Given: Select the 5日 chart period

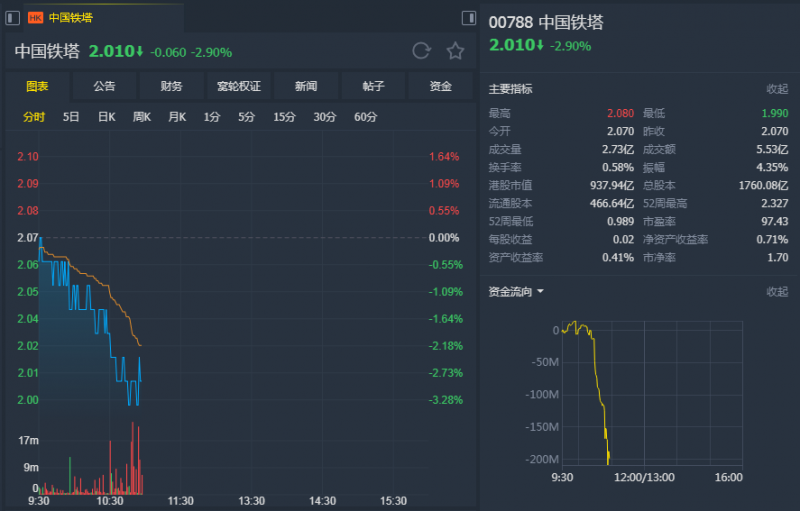Looking at the screenshot, I should 71,117.
